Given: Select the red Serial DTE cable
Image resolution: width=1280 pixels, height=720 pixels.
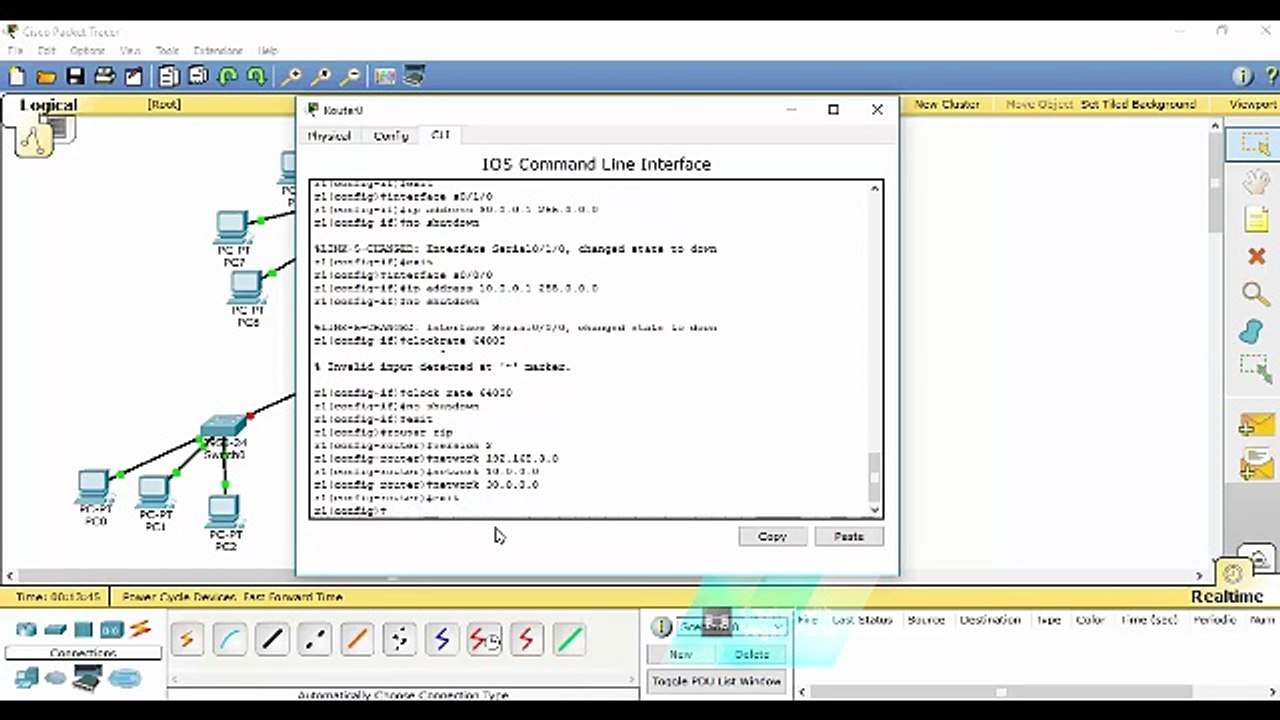Looking at the screenshot, I should click(x=527, y=639).
